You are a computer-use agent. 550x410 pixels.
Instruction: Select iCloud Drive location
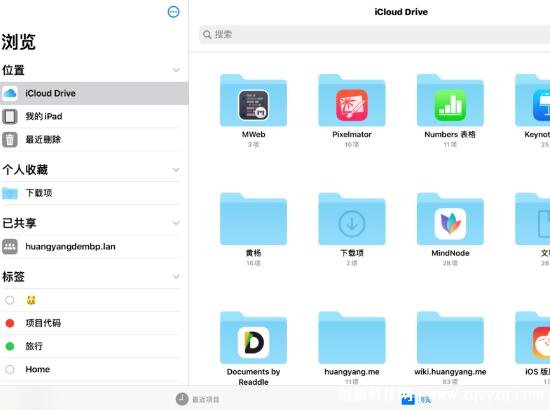[x=94, y=93]
